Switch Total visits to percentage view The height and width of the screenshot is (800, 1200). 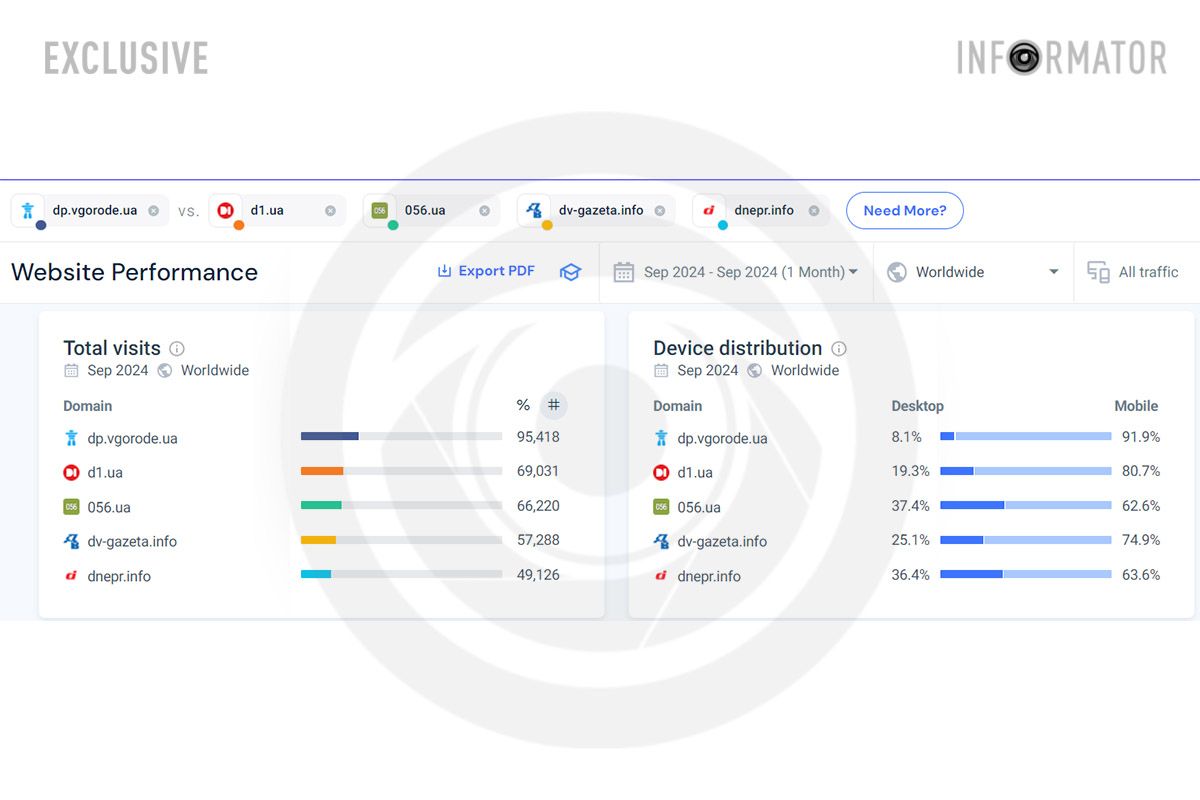coord(522,405)
